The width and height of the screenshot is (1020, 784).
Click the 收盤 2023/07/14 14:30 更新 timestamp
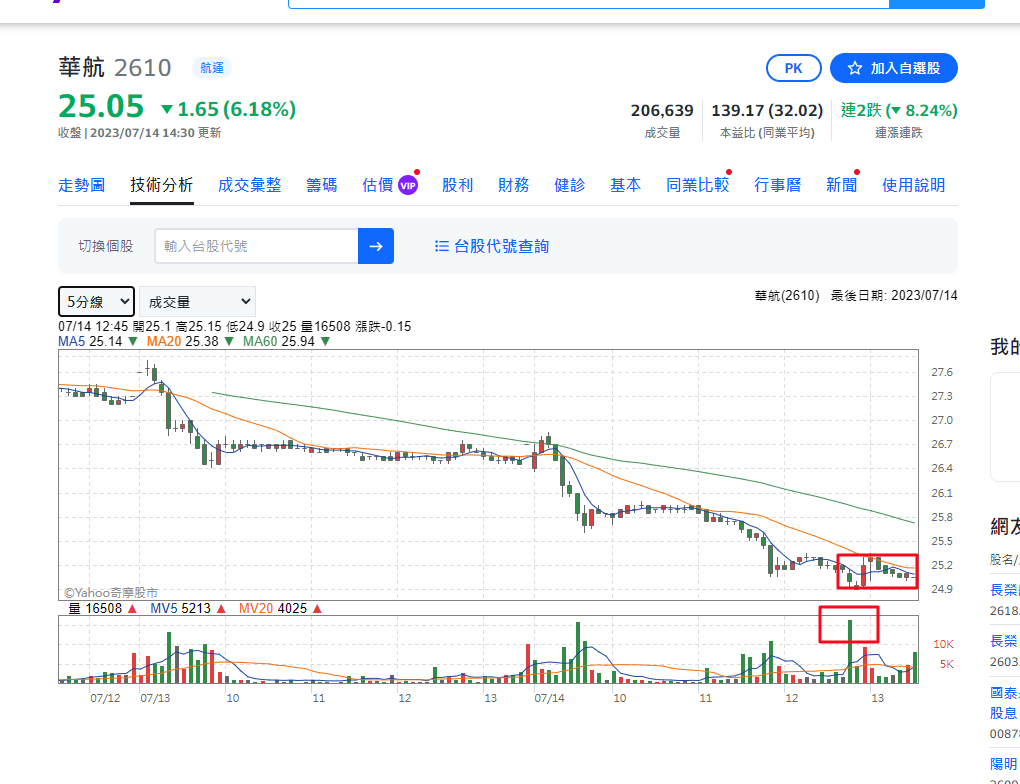click(x=139, y=133)
